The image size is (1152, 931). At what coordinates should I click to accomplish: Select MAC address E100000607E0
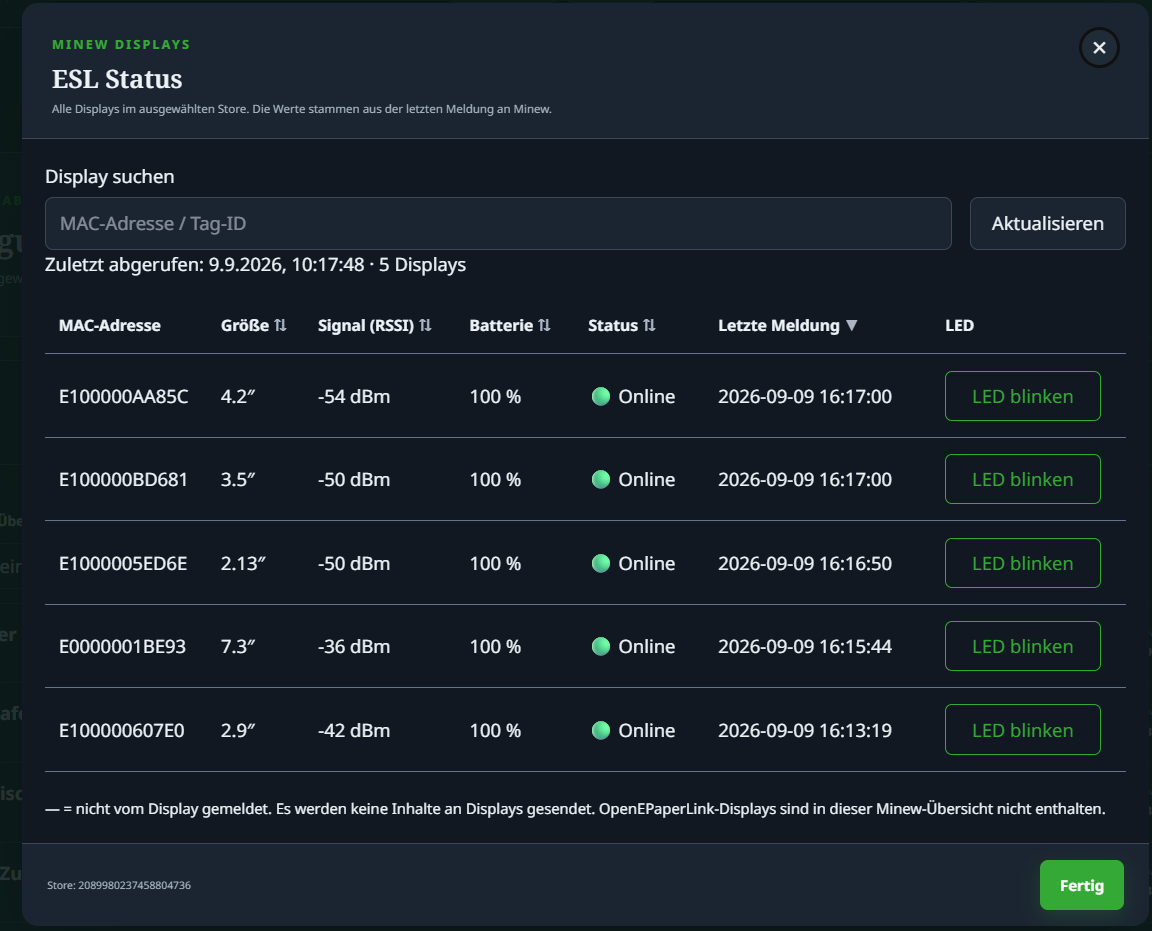(x=121, y=730)
